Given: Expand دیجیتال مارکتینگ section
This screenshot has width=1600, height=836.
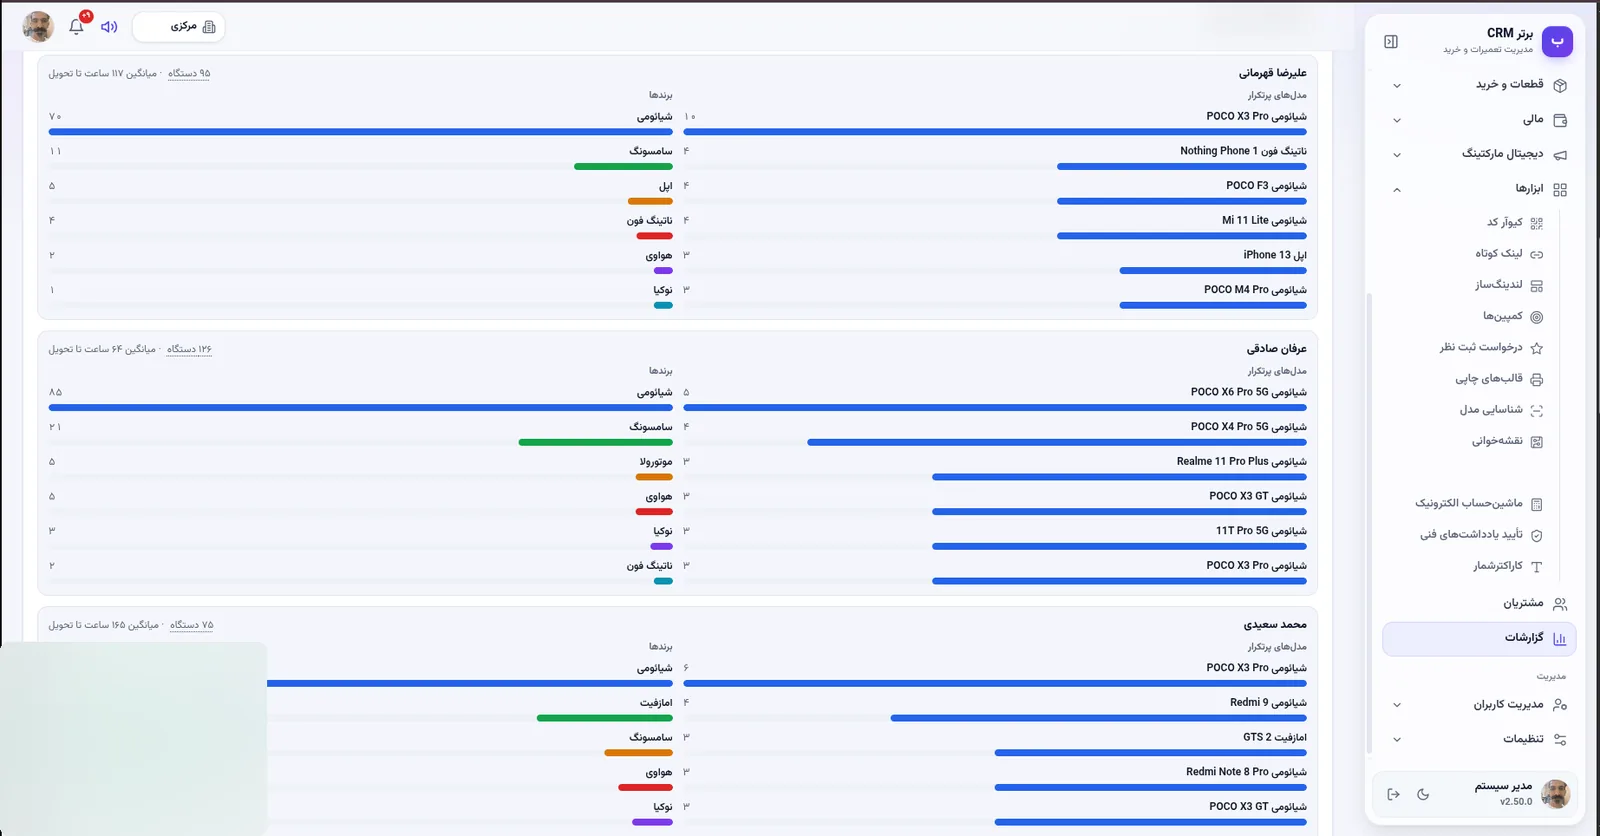Looking at the screenshot, I should point(1480,154).
